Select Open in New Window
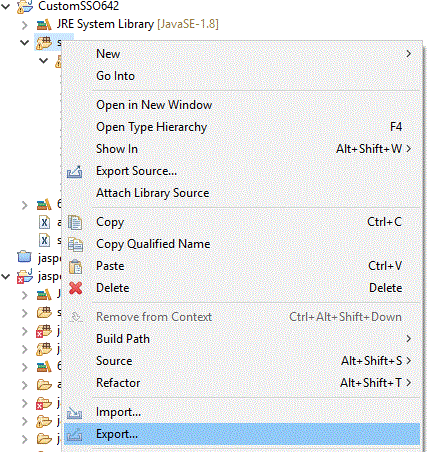Viewport: 446px width, 452px height. 242,105
